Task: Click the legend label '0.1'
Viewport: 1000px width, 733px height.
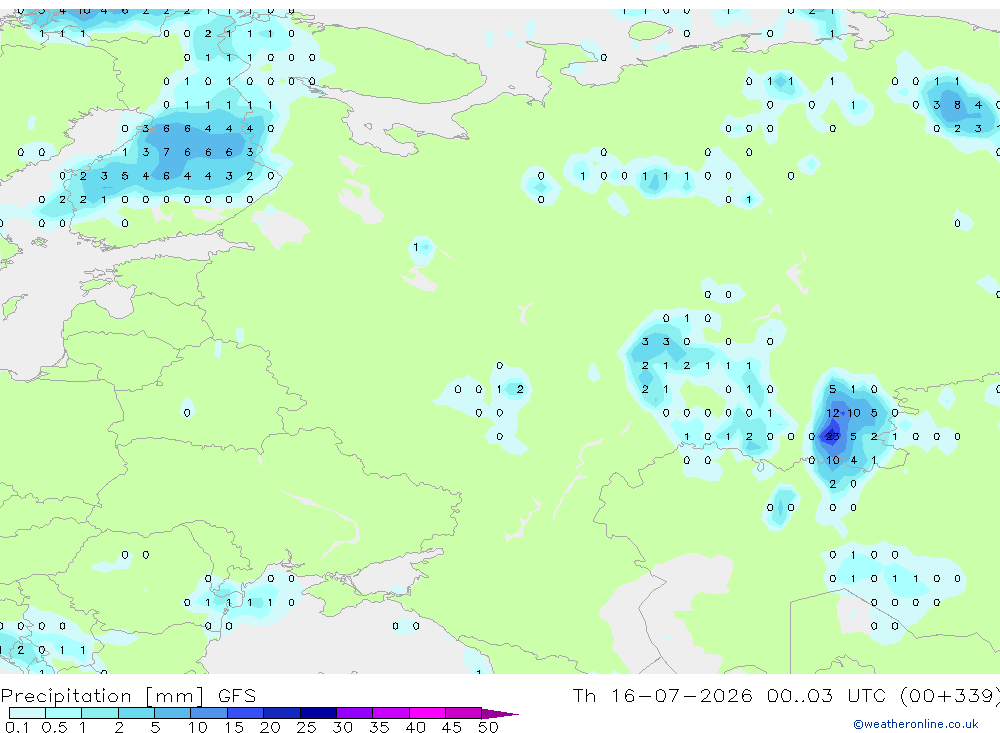Action: click(17, 727)
